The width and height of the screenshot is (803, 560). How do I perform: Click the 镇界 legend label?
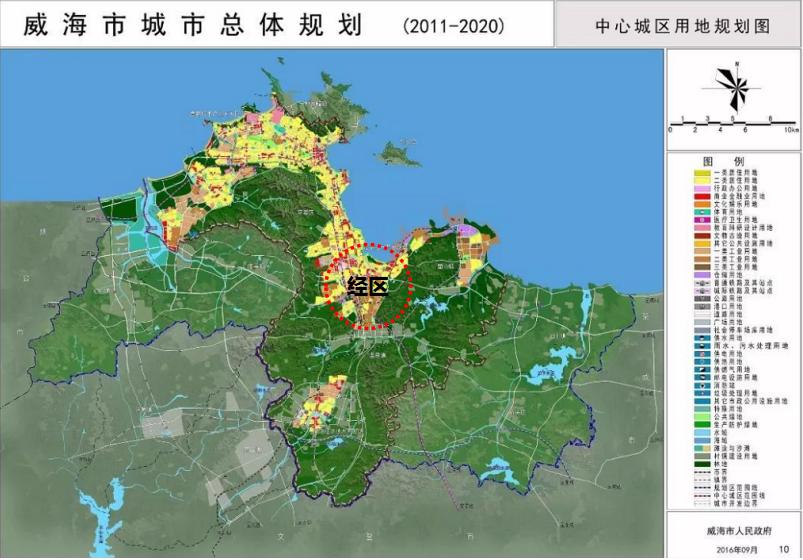(721, 480)
